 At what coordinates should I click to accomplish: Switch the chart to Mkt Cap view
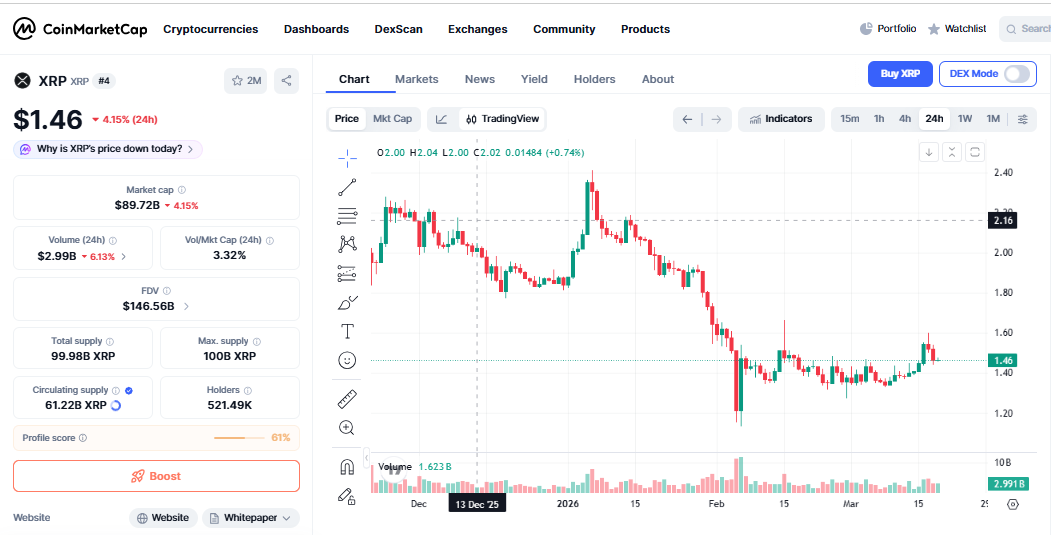392,119
